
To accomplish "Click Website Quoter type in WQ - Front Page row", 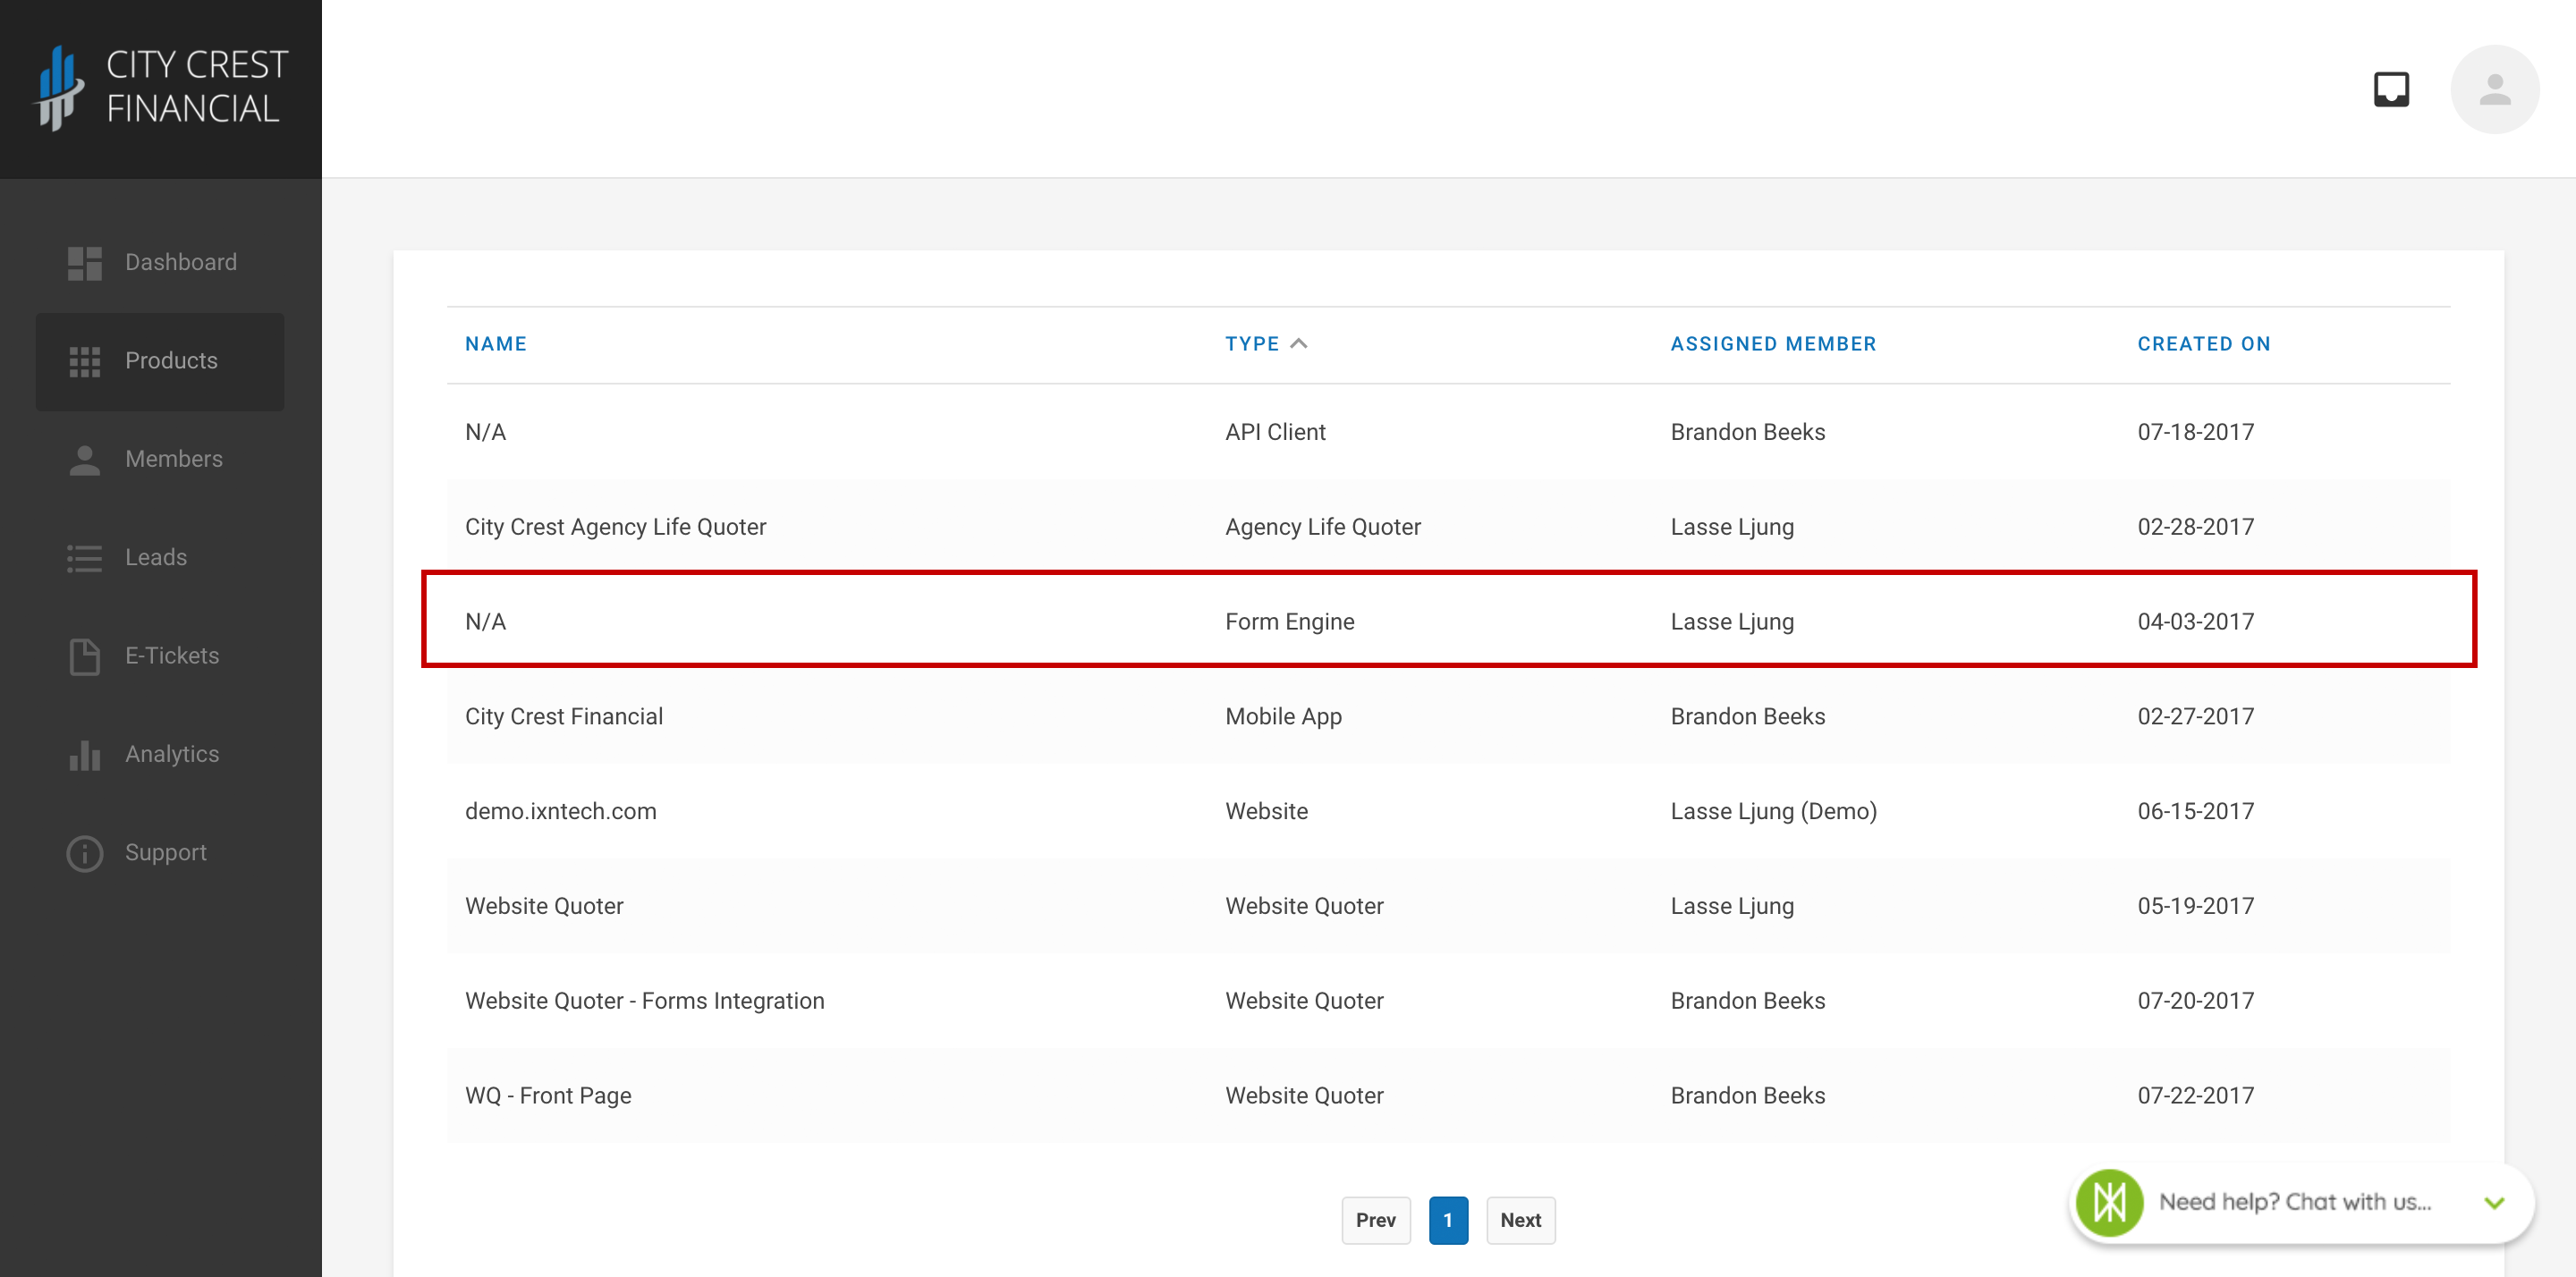I will 1304,1095.
